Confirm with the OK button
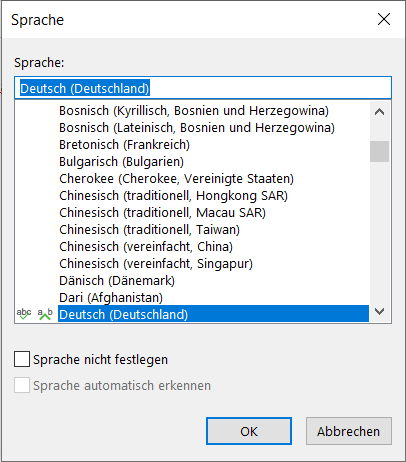The width and height of the screenshot is (406, 462). pyautogui.click(x=249, y=431)
